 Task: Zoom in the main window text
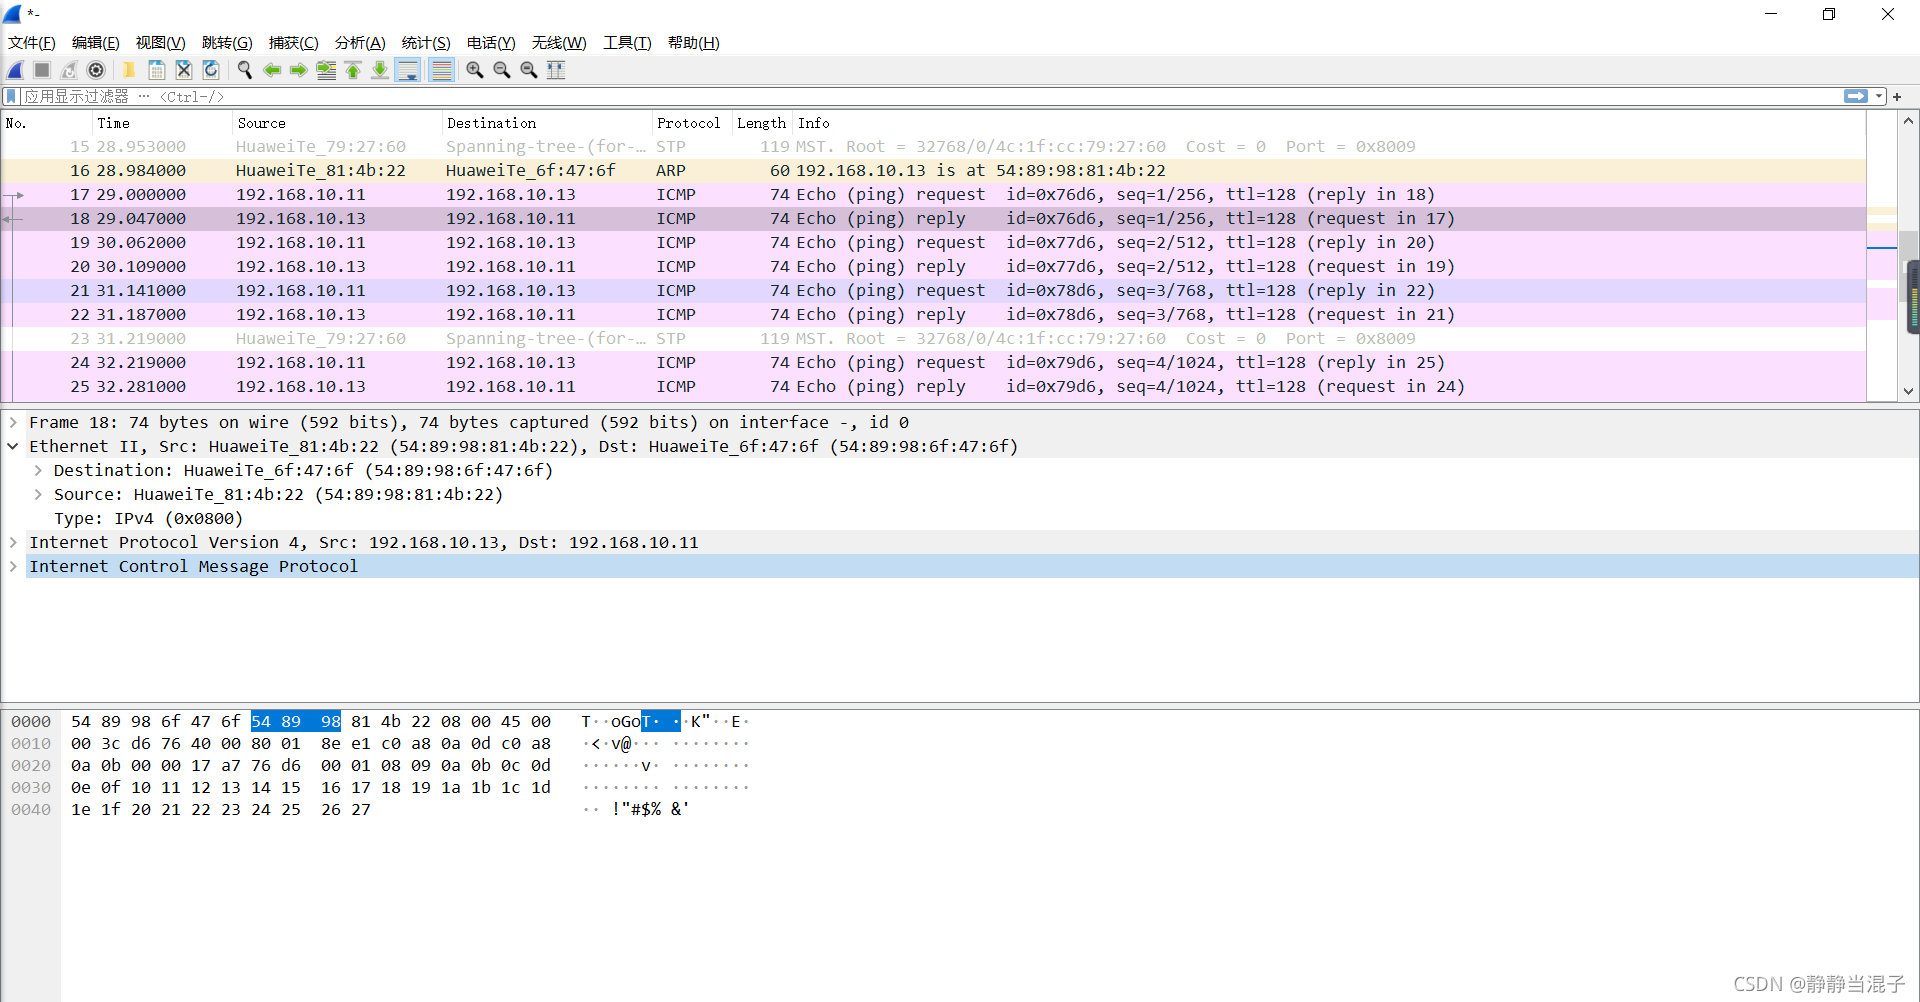(475, 70)
